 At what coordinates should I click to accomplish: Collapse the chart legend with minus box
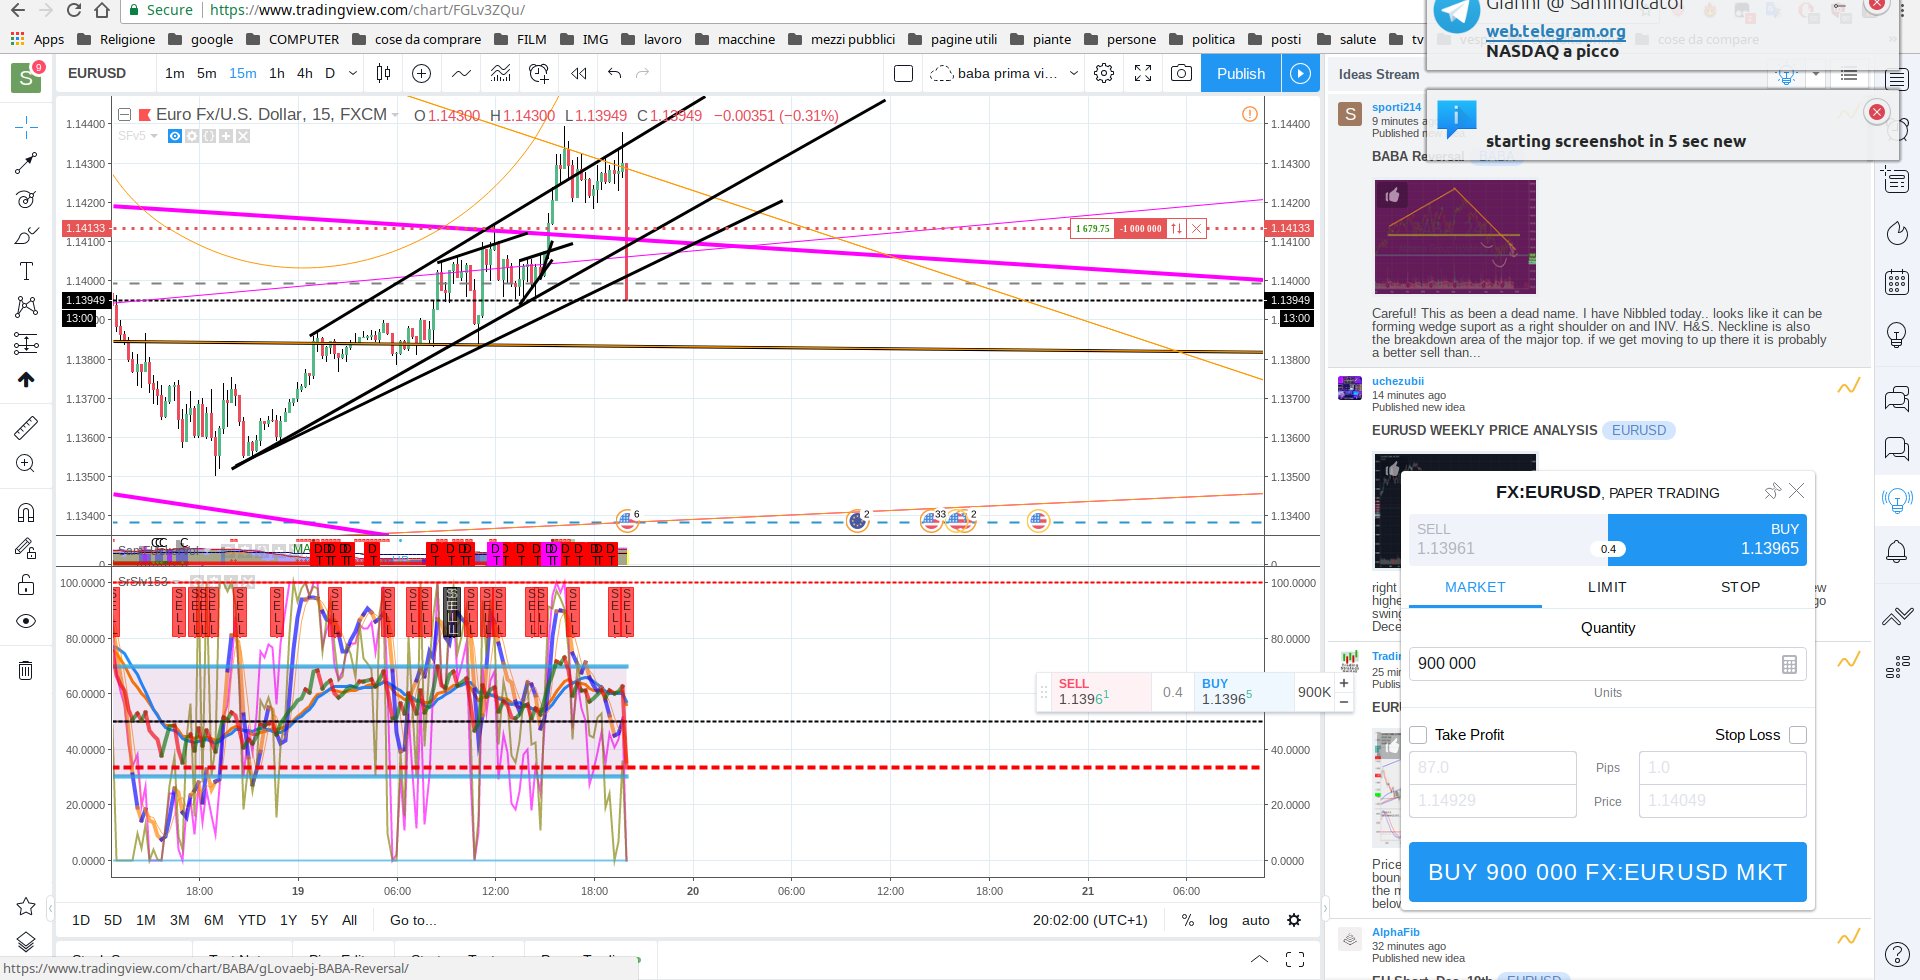coord(125,115)
